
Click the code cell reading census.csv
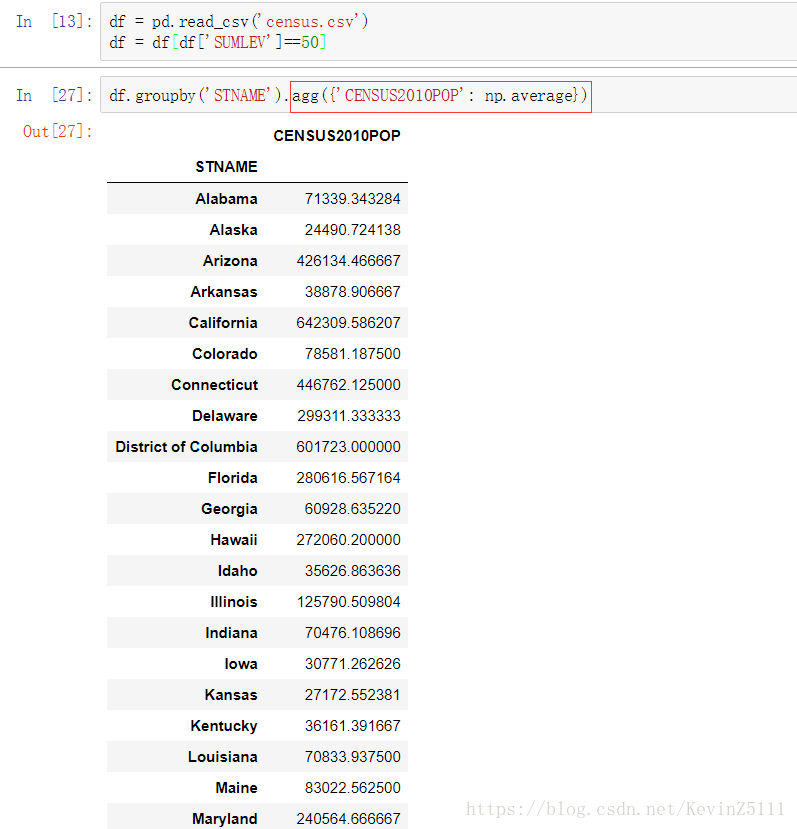point(448,32)
